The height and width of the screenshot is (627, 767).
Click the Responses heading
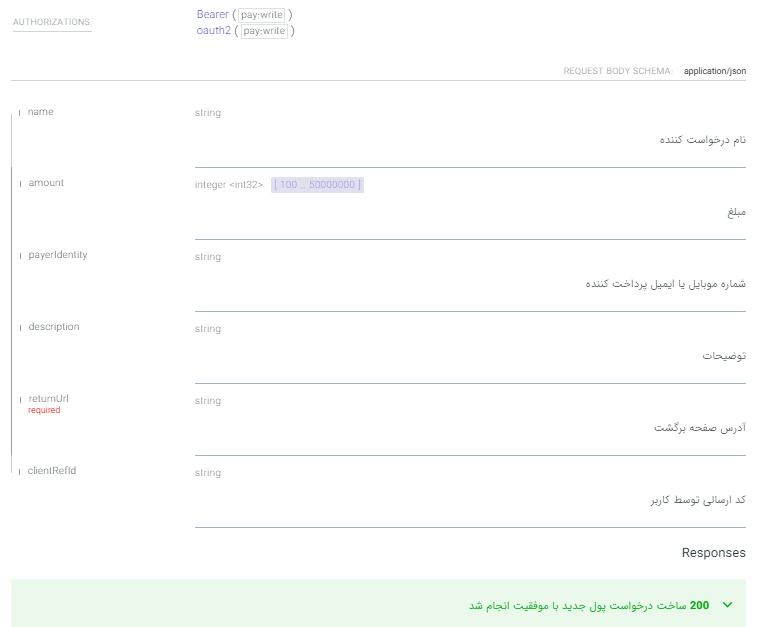pyautogui.click(x=713, y=553)
